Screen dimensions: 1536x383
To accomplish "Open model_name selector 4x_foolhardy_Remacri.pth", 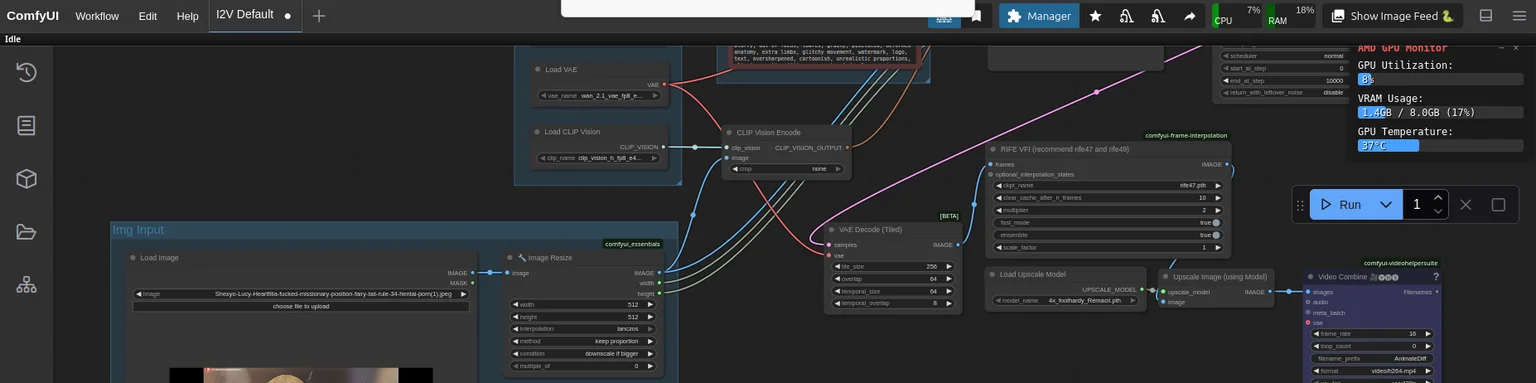I will pos(1066,300).
